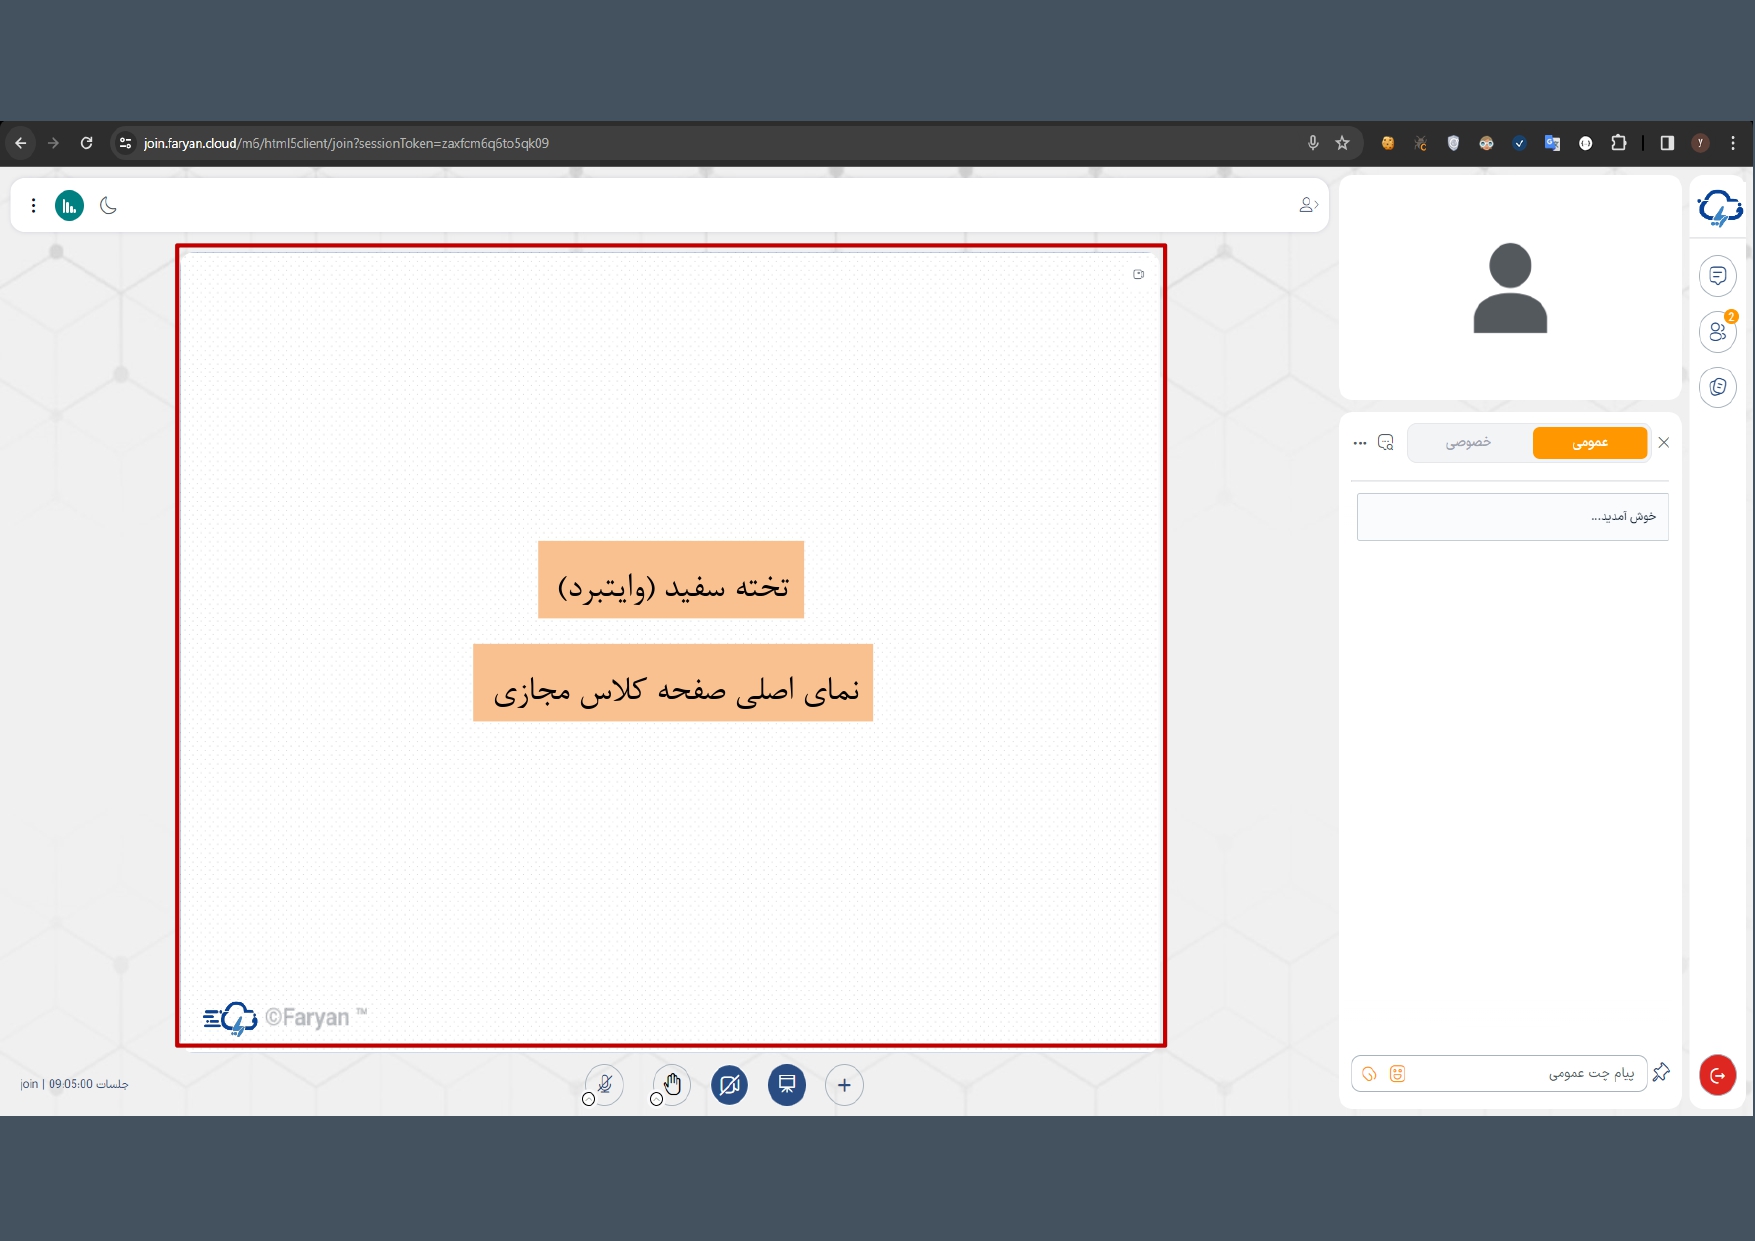Close the chat panel with the X
Screen dimensions: 1755x1241
[x=1664, y=443]
